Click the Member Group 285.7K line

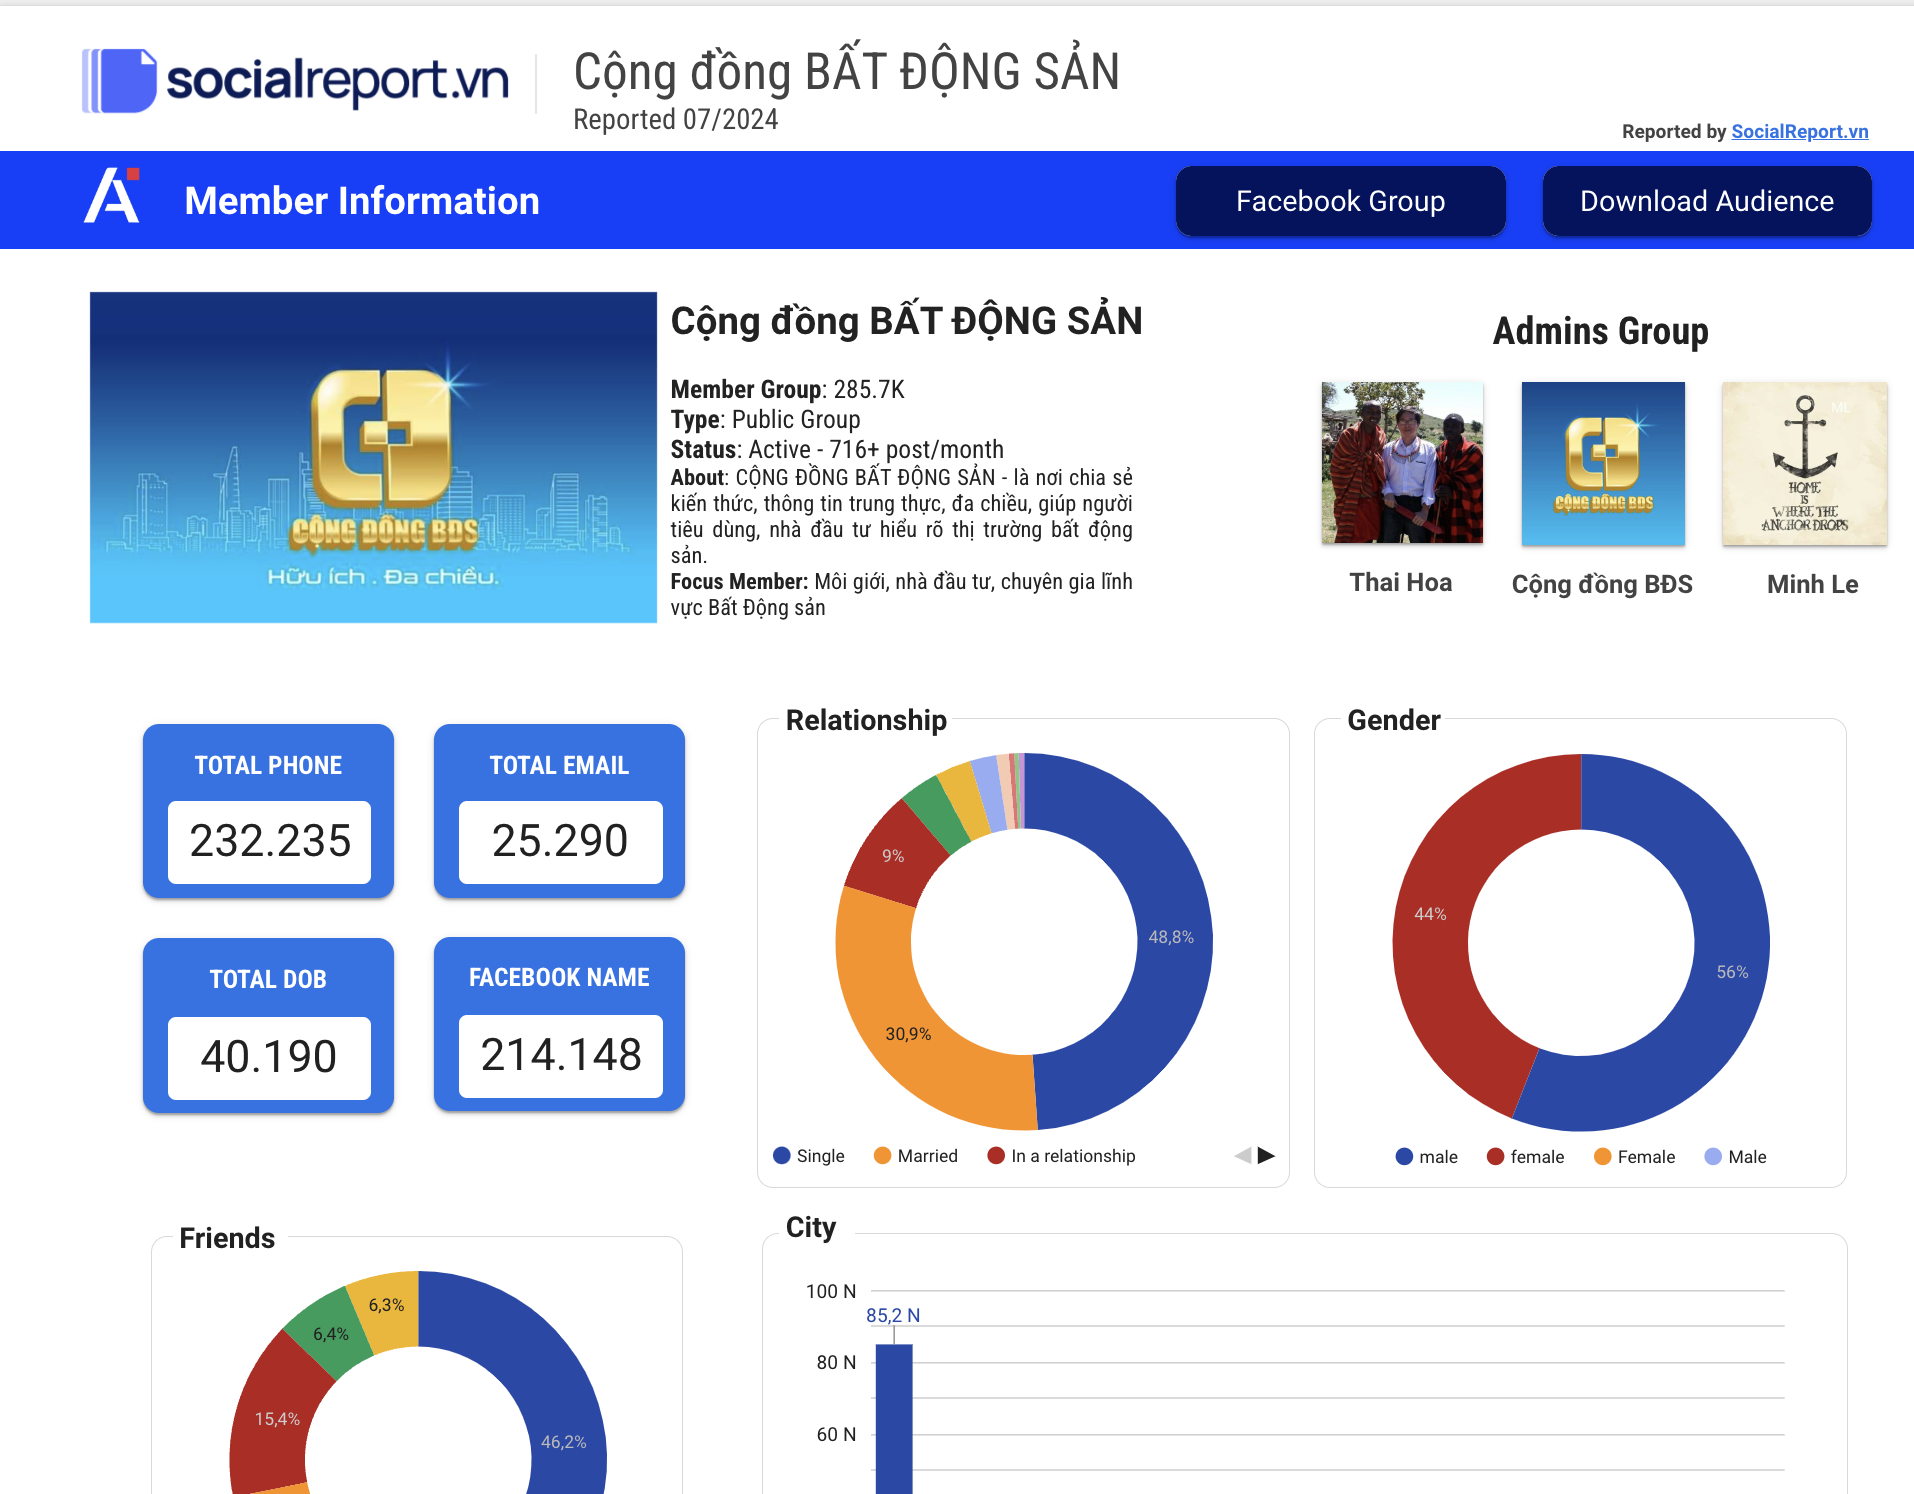[788, 389]
